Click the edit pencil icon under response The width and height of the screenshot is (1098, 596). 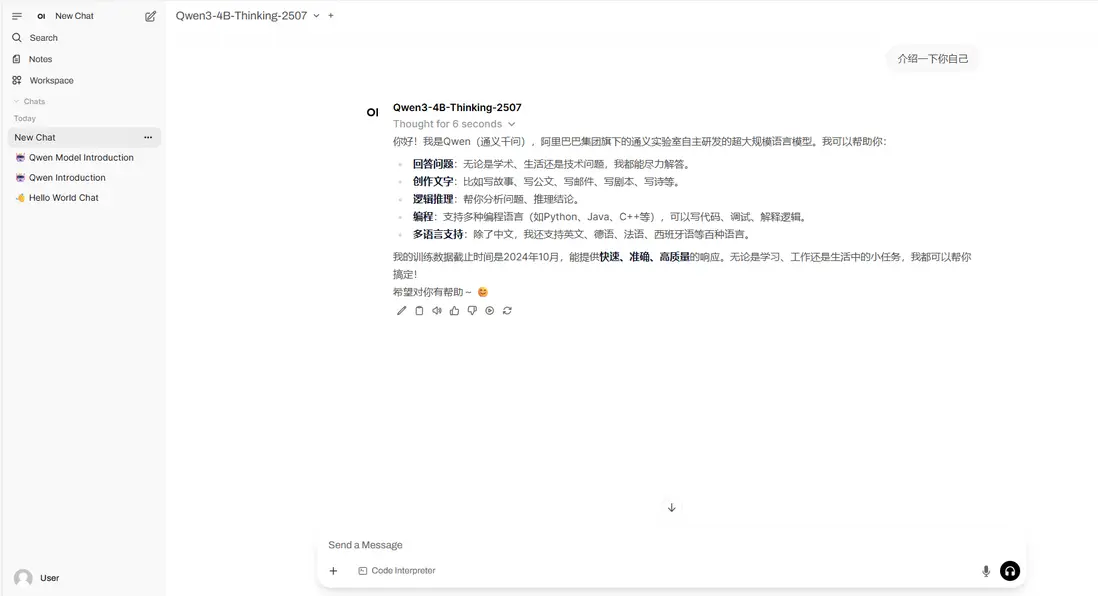tap(401, 311)
